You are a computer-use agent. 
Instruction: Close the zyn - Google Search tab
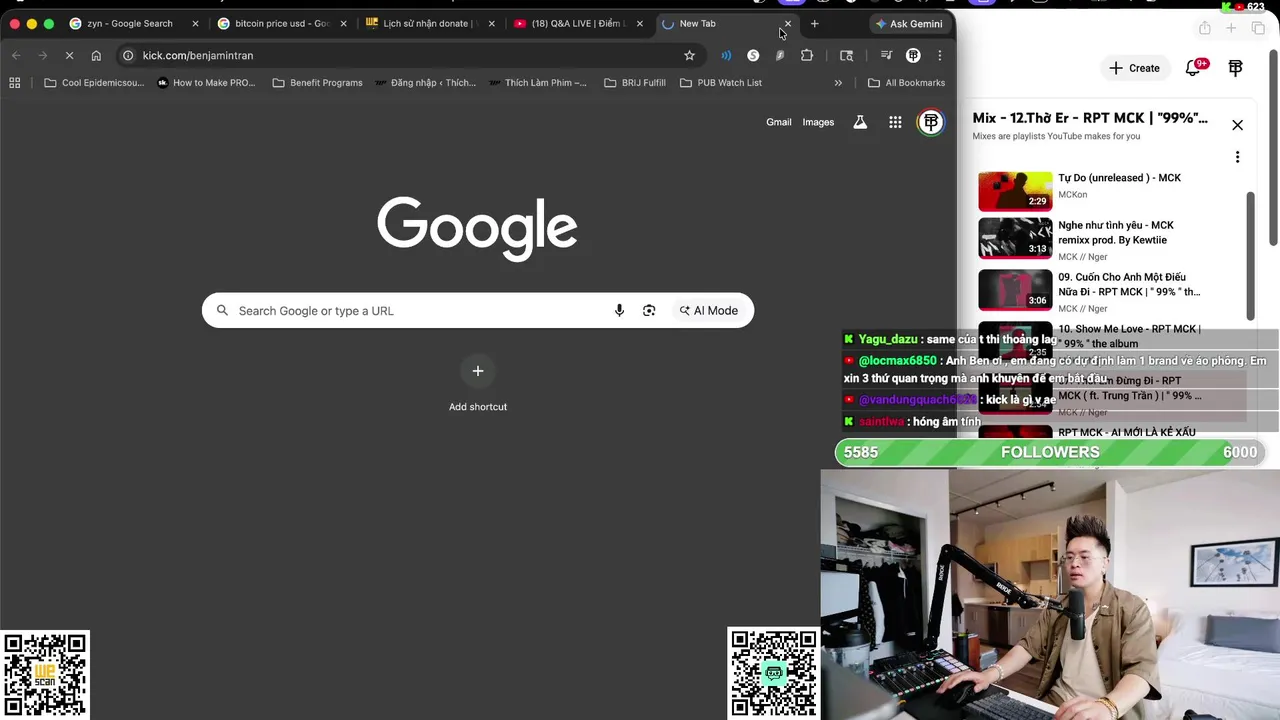pyautogui.click(x=195, y=23)
